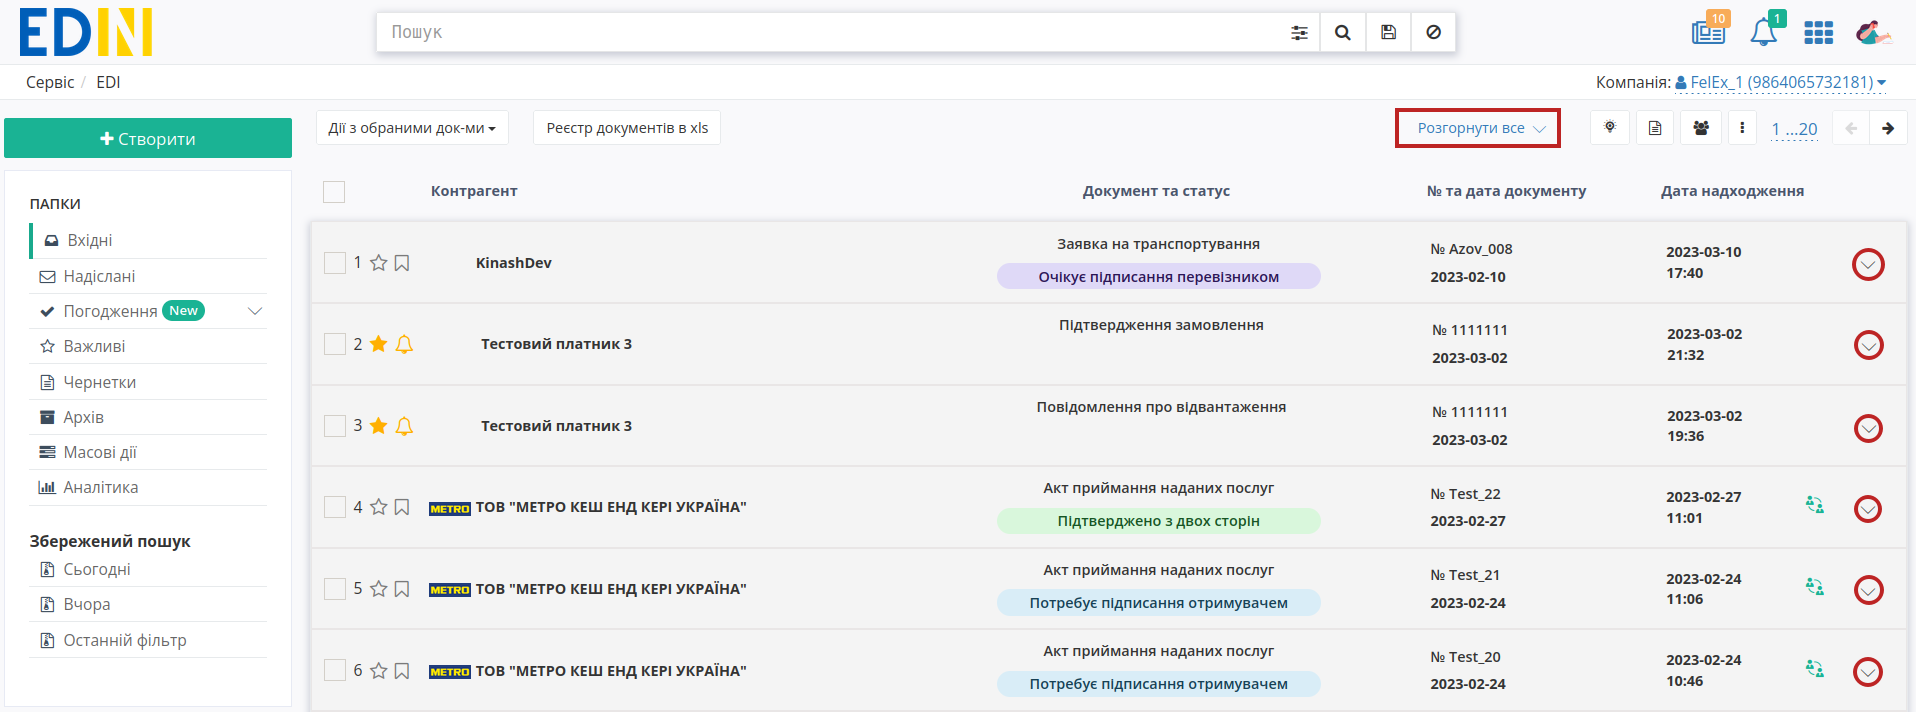Click the users group icon

(x=1701, y=128)
